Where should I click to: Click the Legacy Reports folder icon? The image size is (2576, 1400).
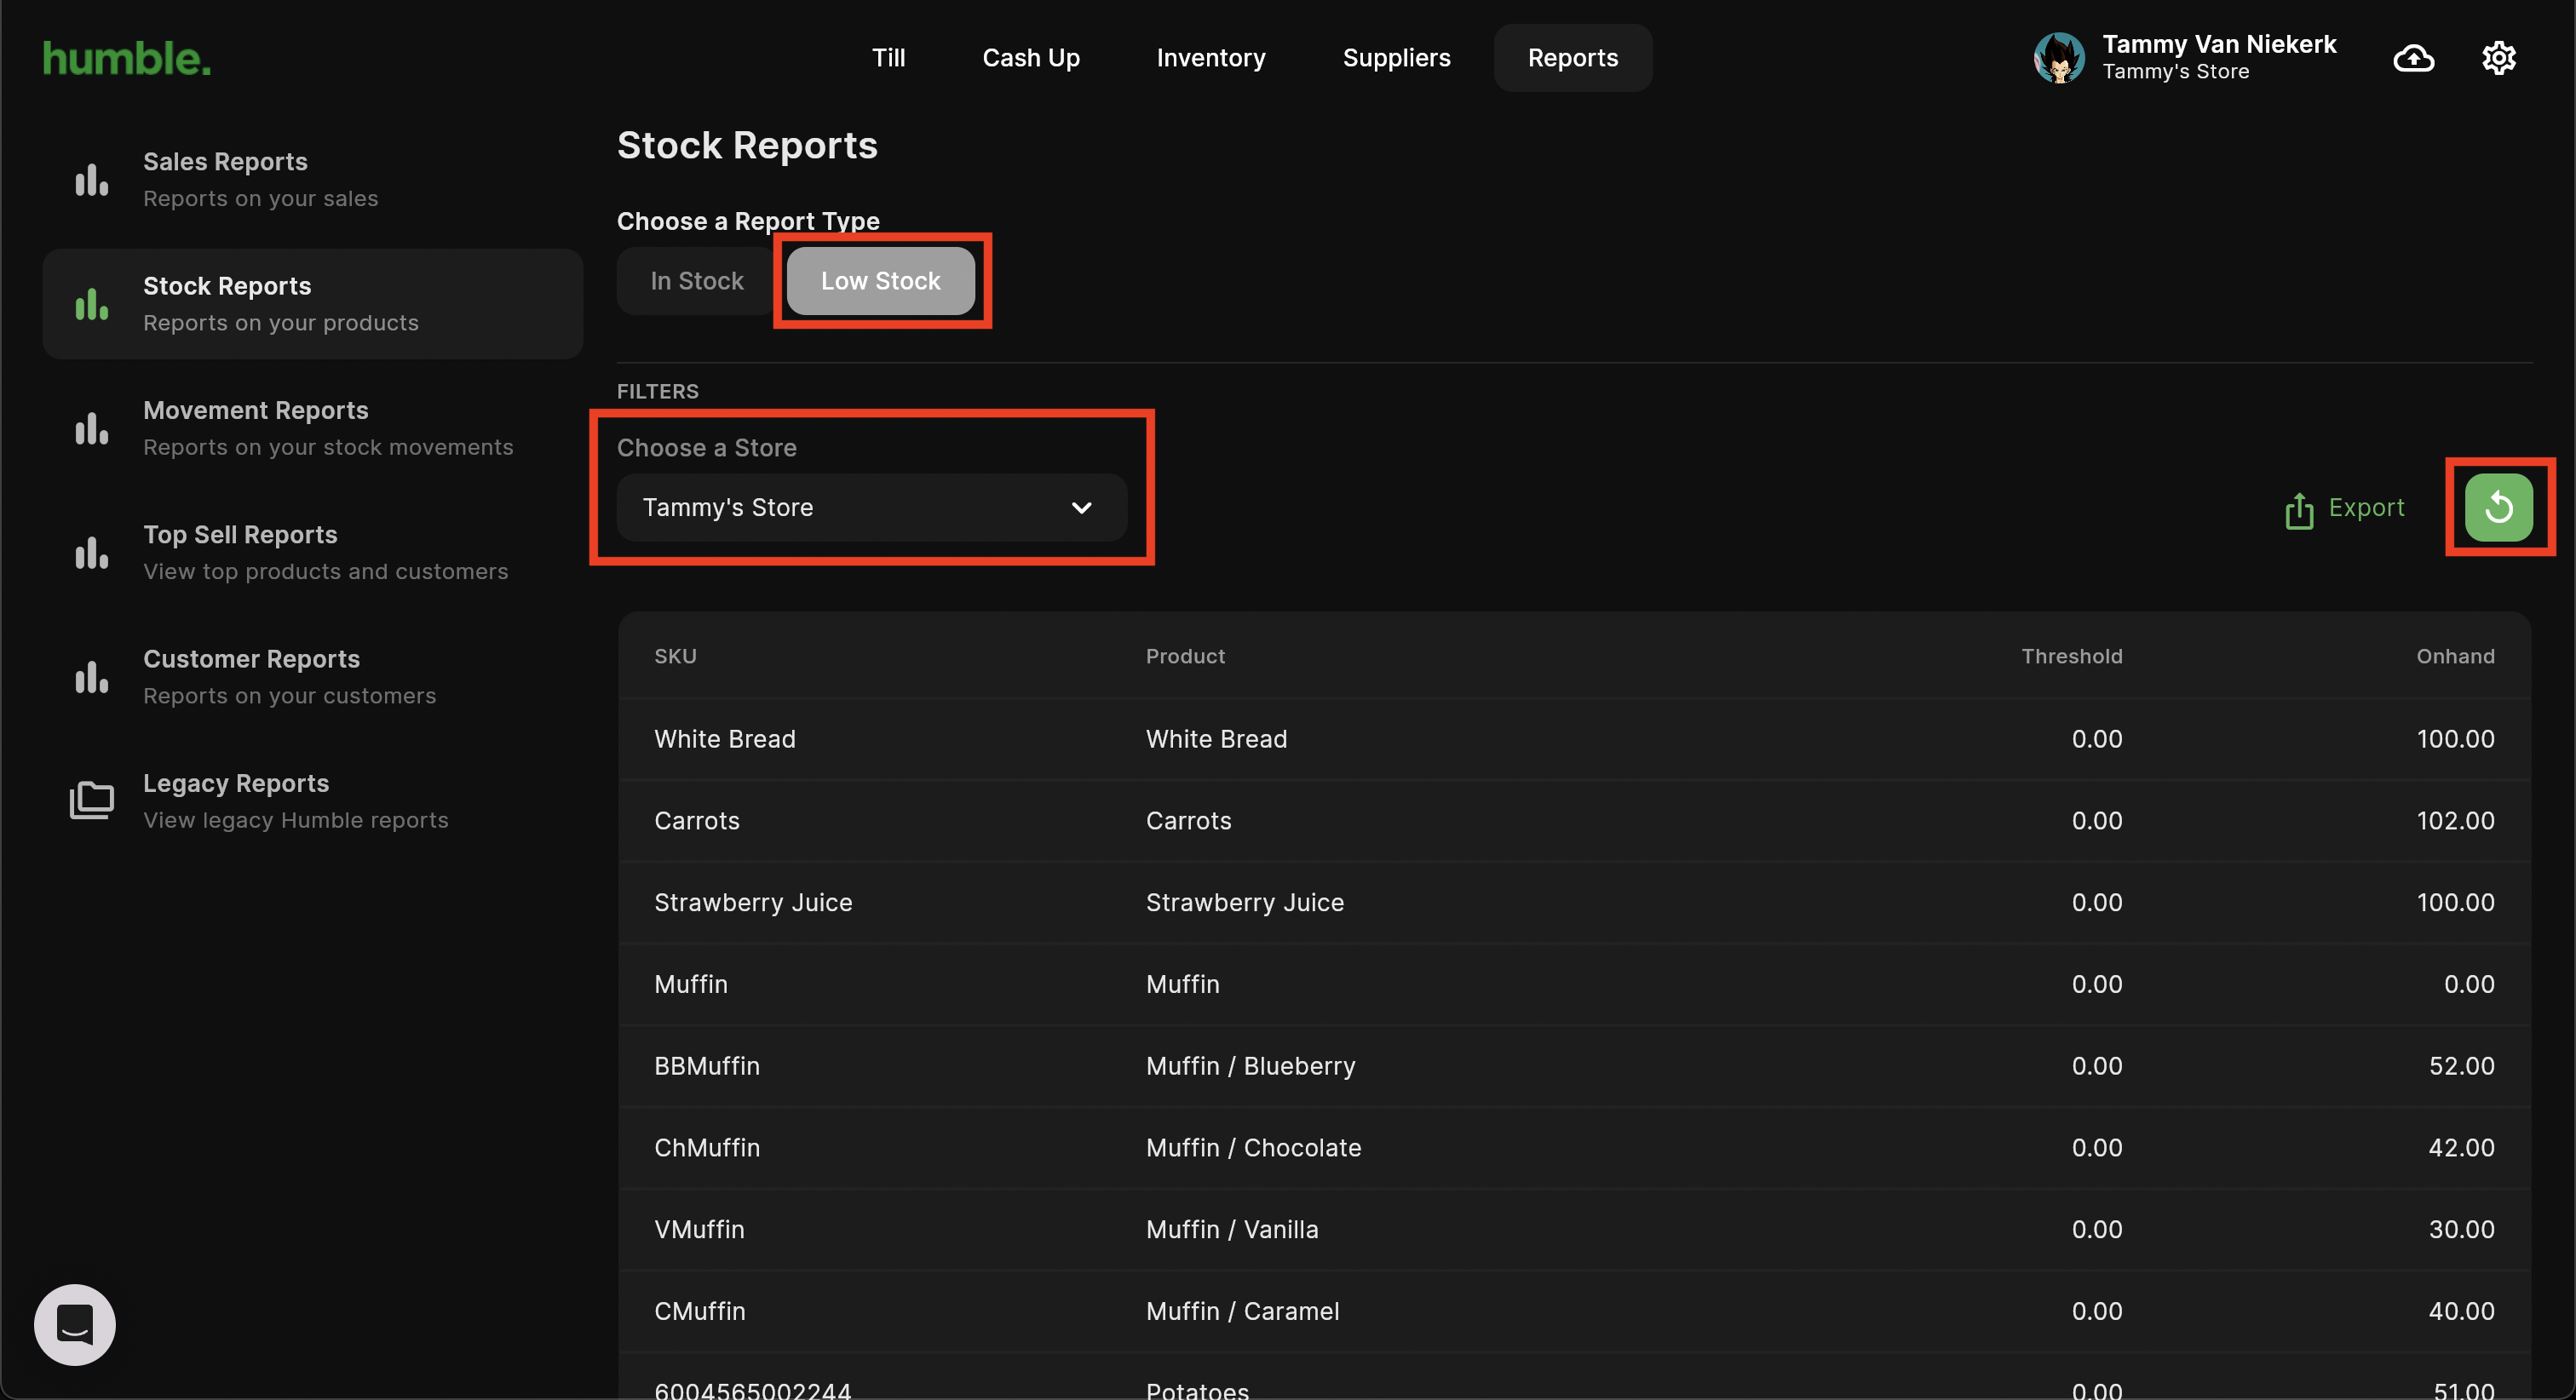click(x=92, y=800)
